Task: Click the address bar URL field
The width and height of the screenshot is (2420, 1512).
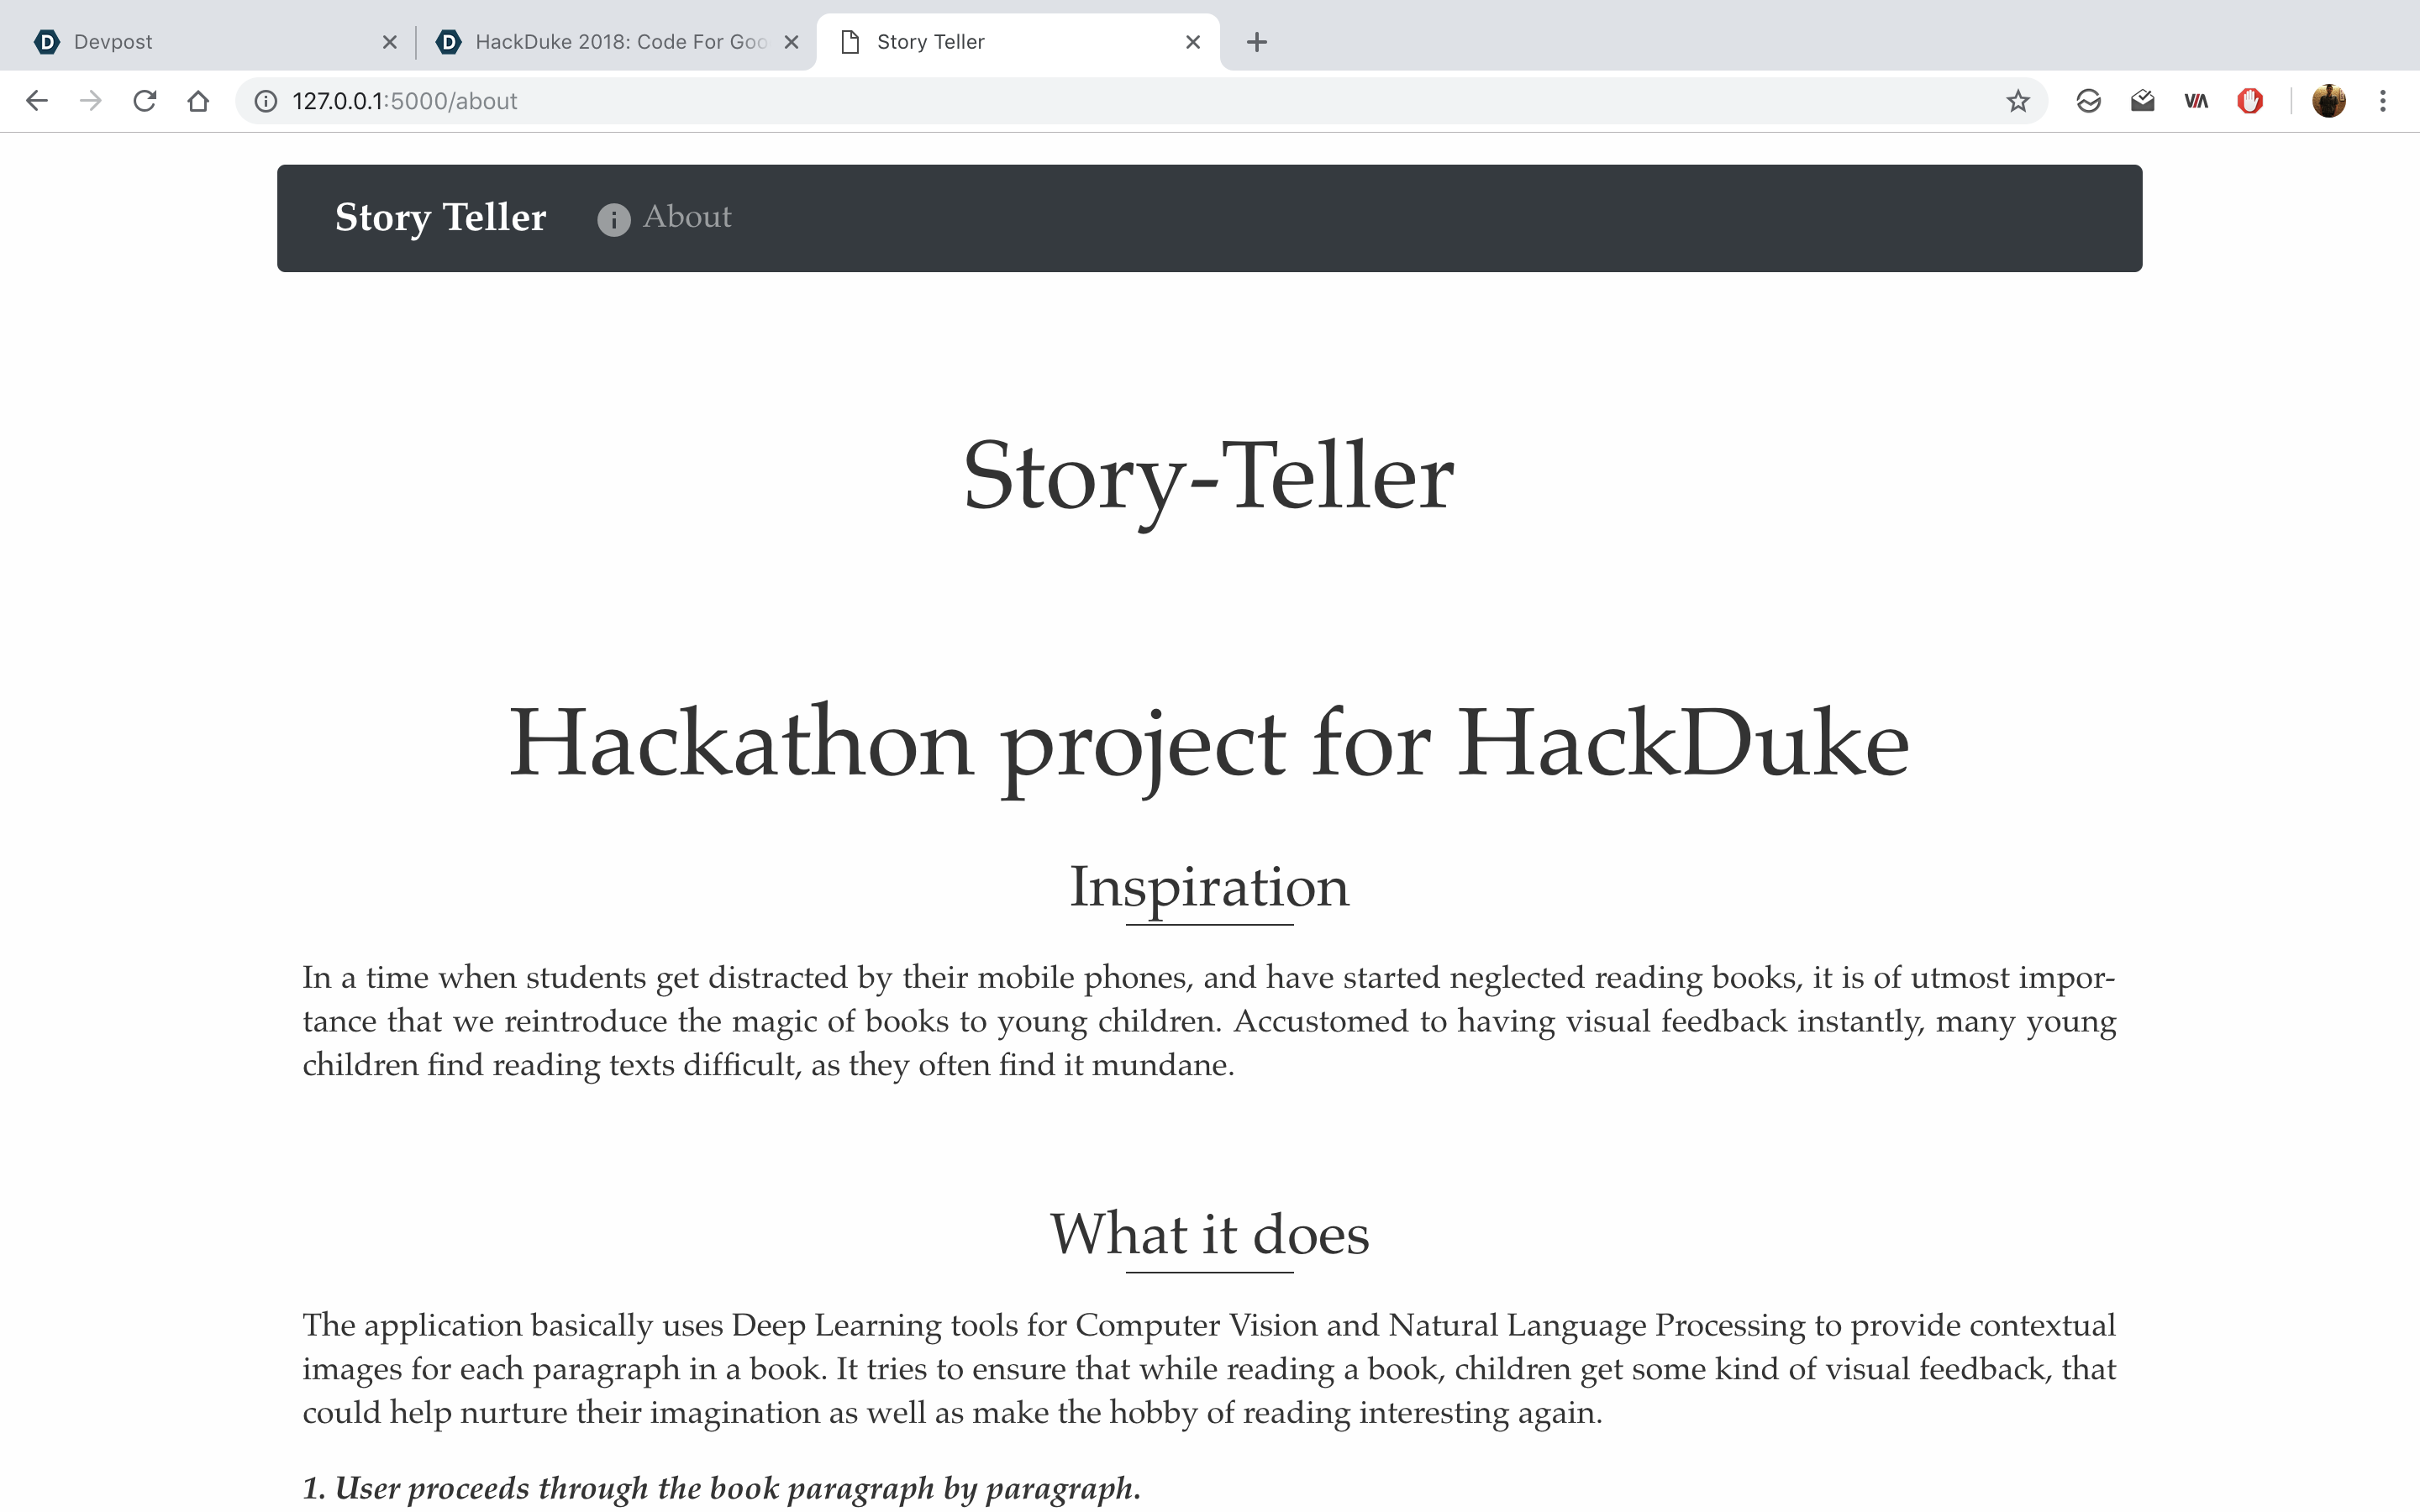Action: [1100, 101]
